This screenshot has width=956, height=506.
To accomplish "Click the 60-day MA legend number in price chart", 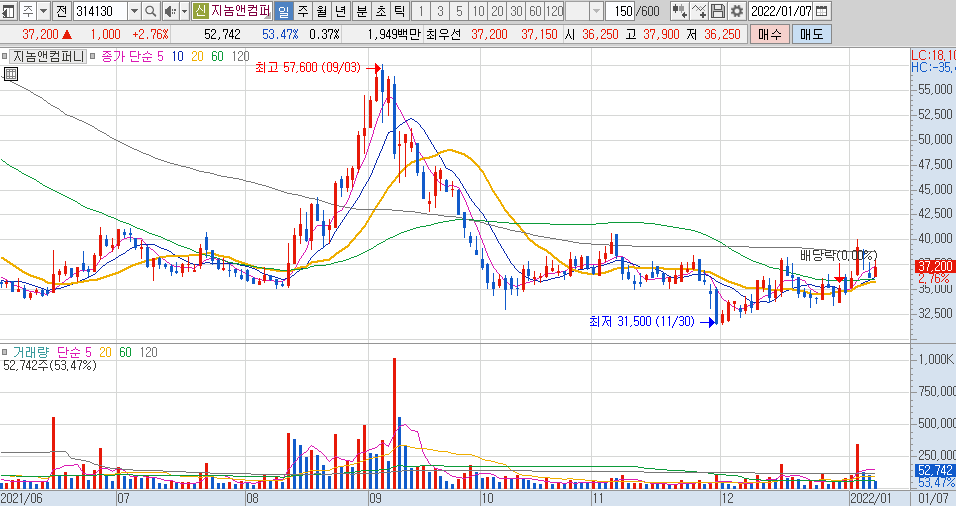I will 218,56.
